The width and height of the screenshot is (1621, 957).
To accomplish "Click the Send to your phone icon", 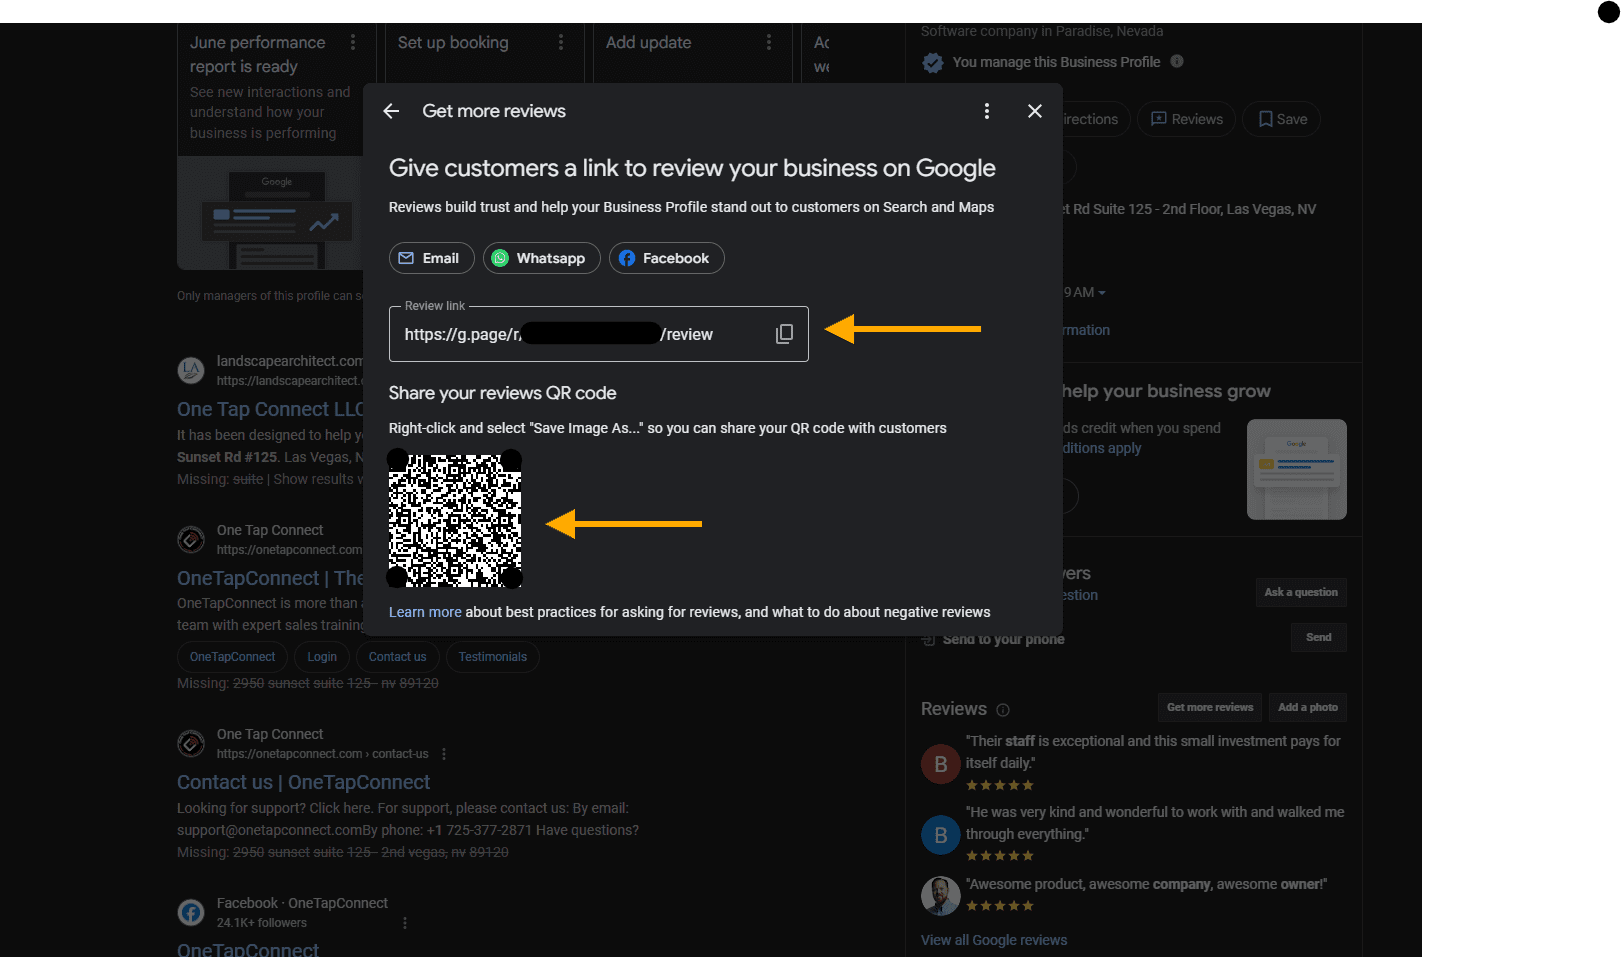I will [928, 639].
